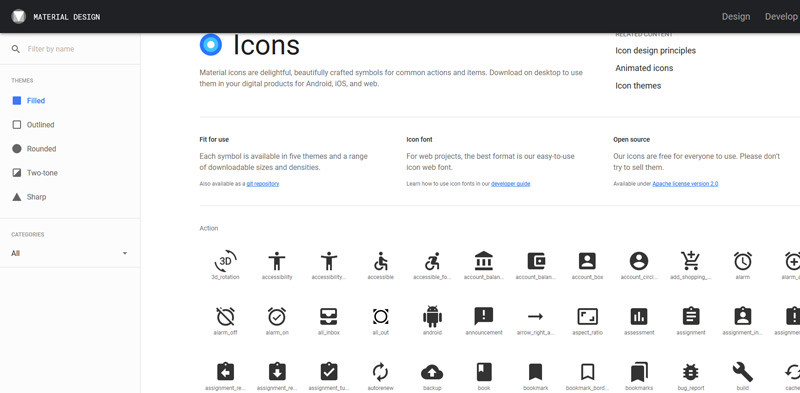The image size is (800, 393).
Task: Select the backup cloud icon
Action: coord(432,372)
